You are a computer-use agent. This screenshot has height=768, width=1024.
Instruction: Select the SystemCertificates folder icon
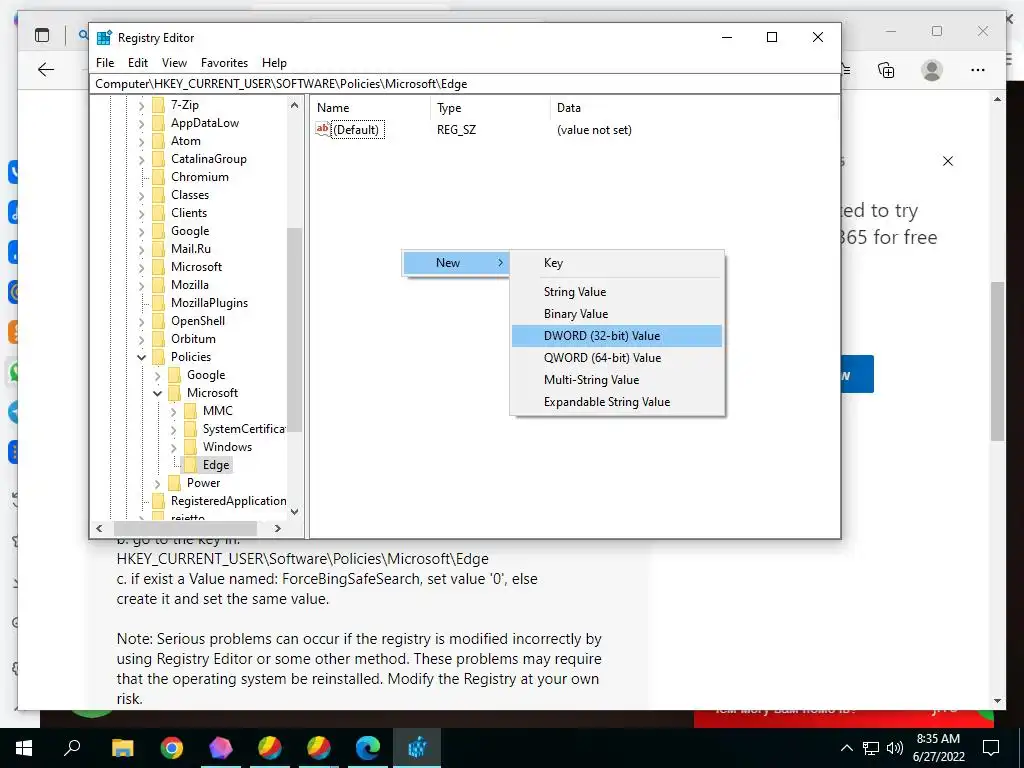point(191,429)
